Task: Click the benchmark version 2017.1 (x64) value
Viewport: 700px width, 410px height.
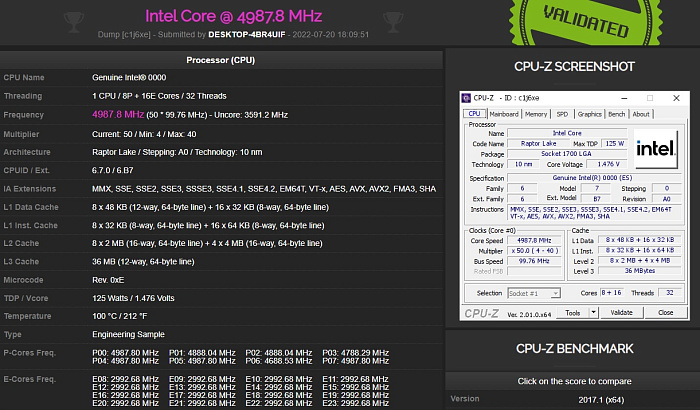Action: (x=601, y=400)
